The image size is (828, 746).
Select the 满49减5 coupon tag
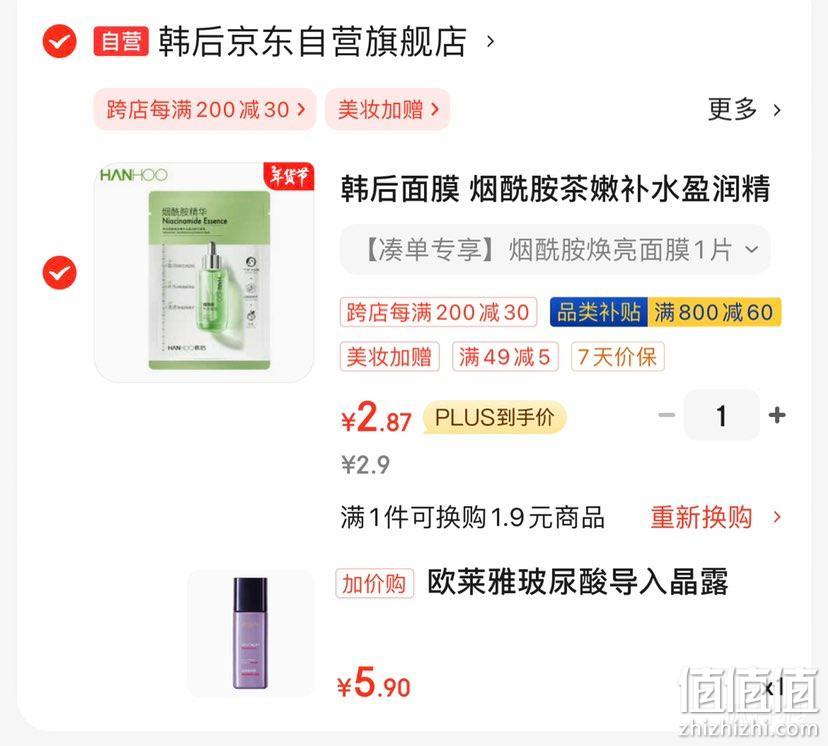pyautogui.click(x=505, y=357)
